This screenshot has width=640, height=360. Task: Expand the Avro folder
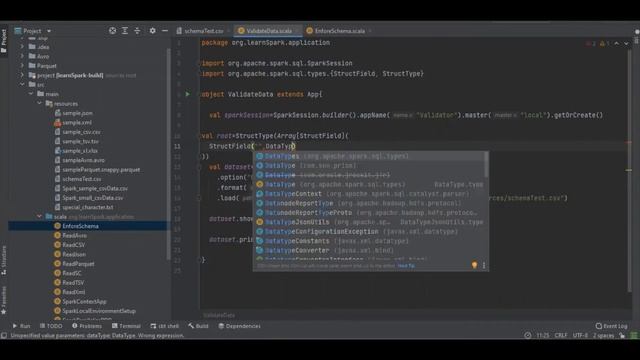22,56
